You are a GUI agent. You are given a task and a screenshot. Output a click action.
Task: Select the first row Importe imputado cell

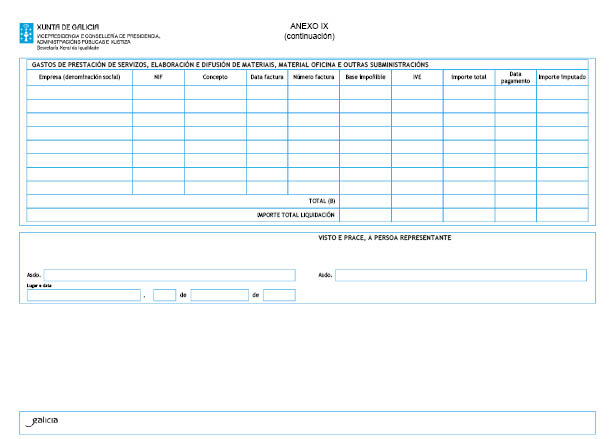pyautogui.click(x=563, y=92)
